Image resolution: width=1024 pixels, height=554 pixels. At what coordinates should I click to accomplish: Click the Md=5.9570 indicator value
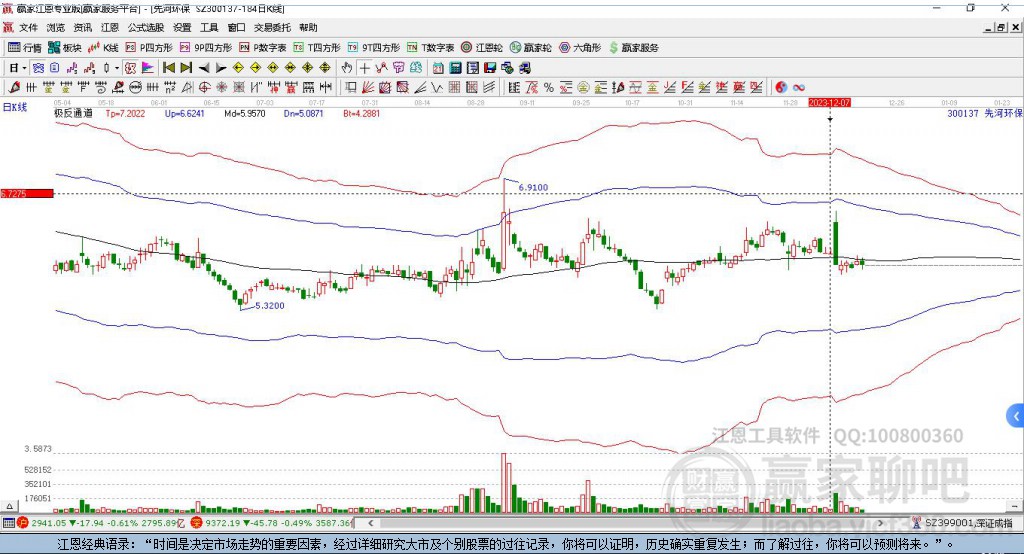(245, 113)
